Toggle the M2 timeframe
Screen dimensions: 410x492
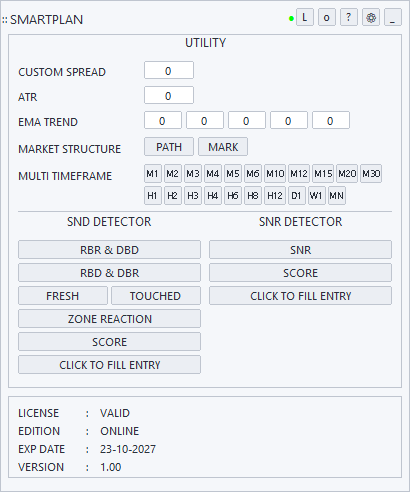(x=173, y=173)
